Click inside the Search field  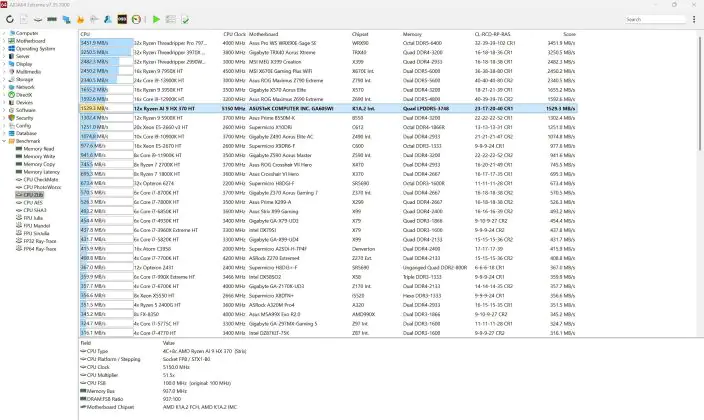coord(656,19)
